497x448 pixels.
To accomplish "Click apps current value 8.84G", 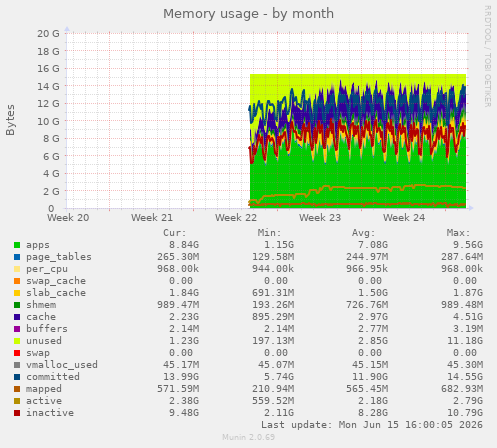I will 184,245.
